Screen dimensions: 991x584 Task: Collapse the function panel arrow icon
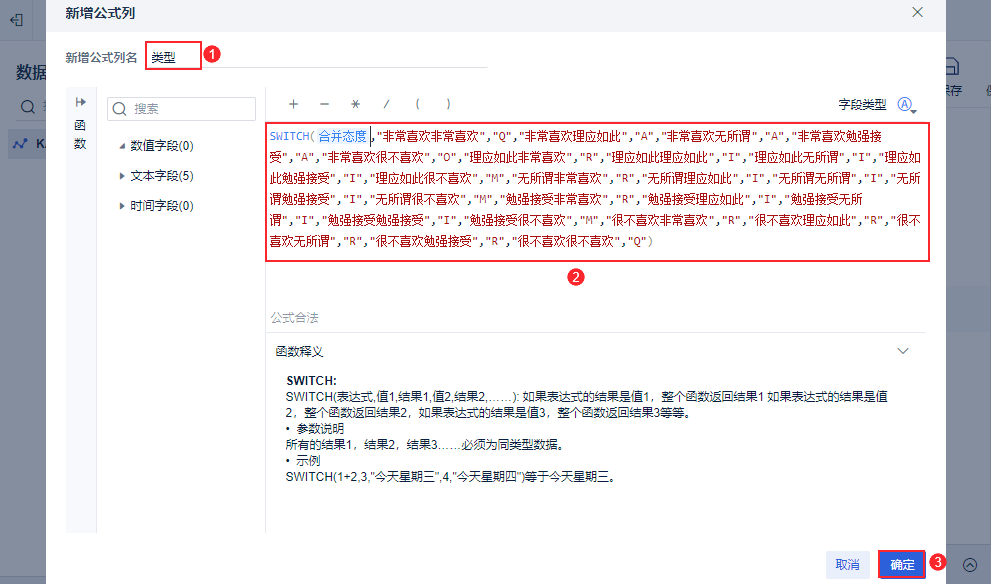(80, 102)
